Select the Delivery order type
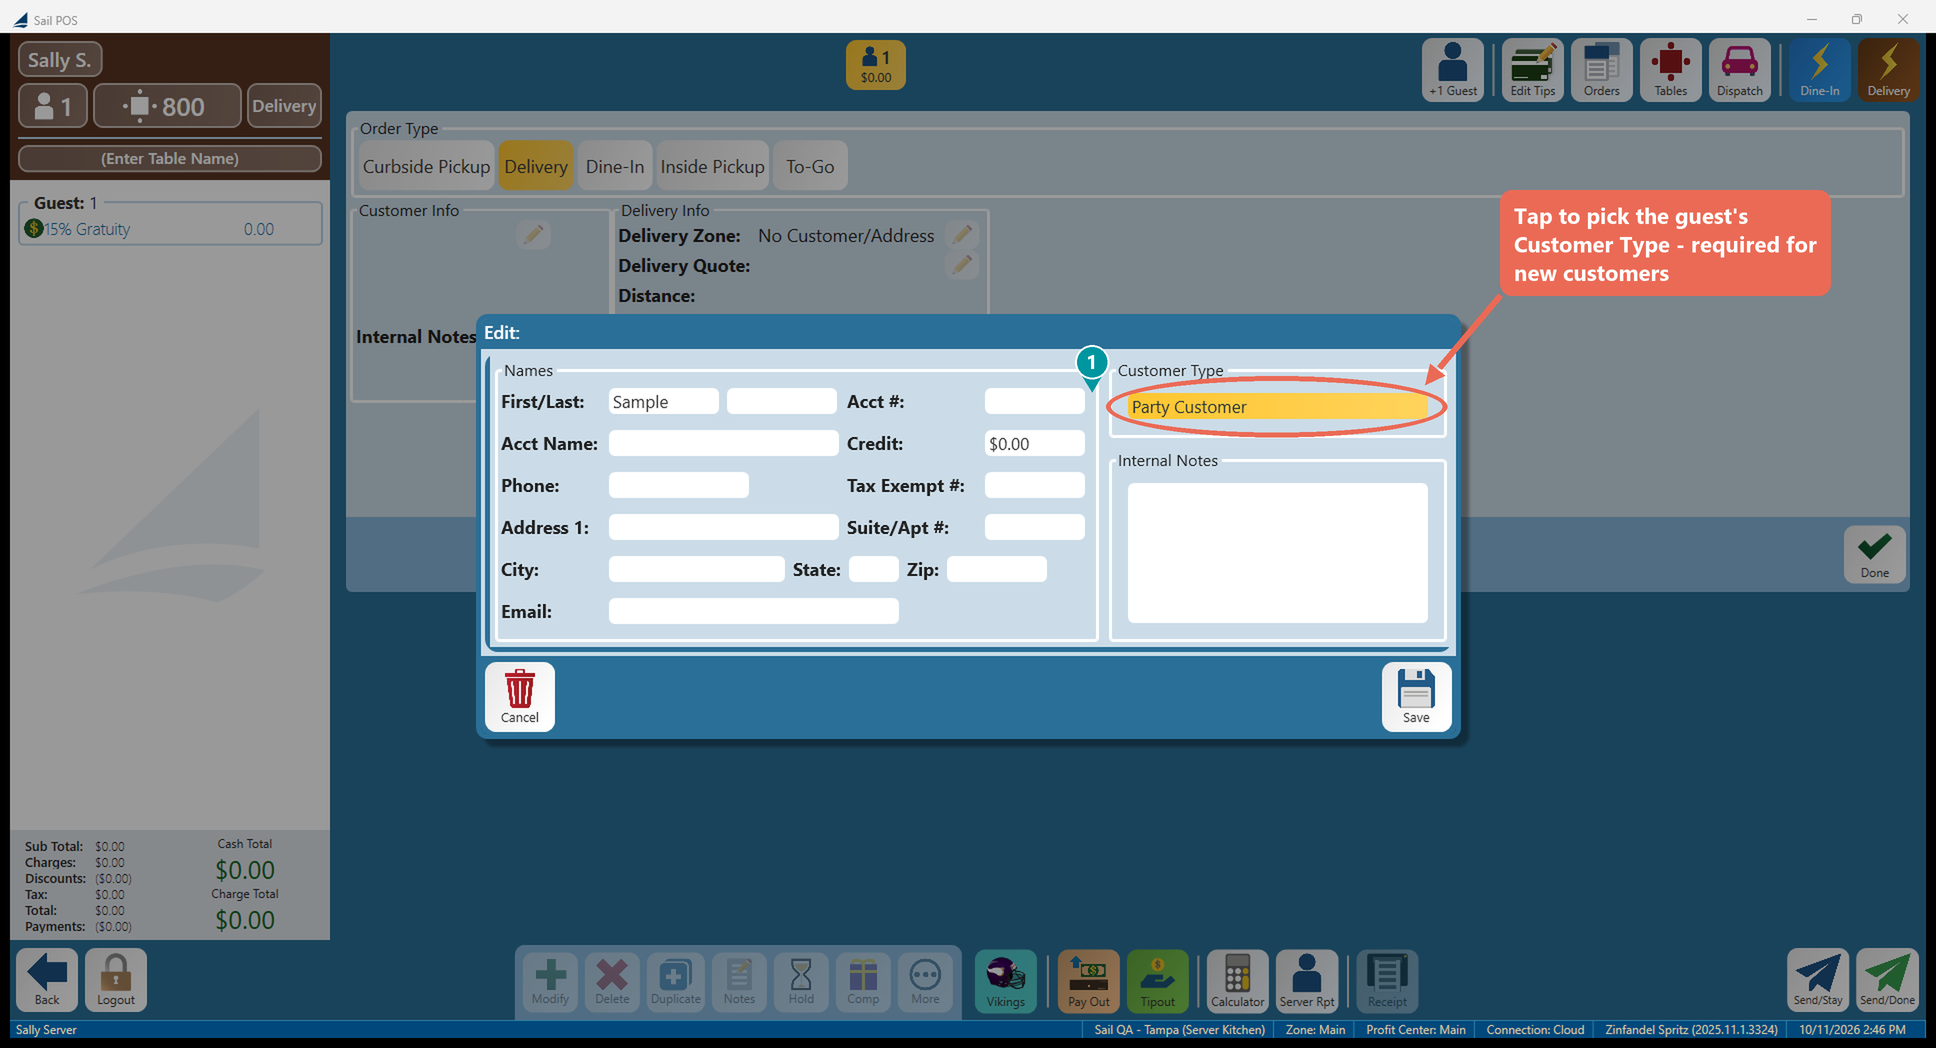This screenshot has width=1936, height=1048. pos(536,166)
